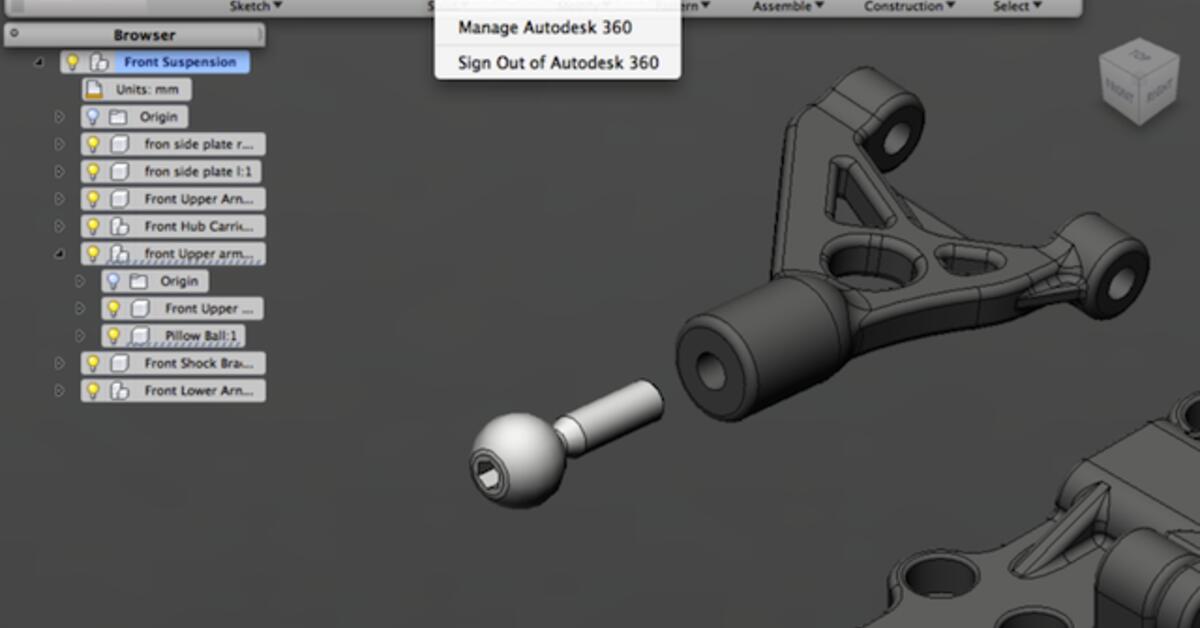Open the Sketch toolbar menu
Screen dimensions: 1200x628
click(251, 5)
